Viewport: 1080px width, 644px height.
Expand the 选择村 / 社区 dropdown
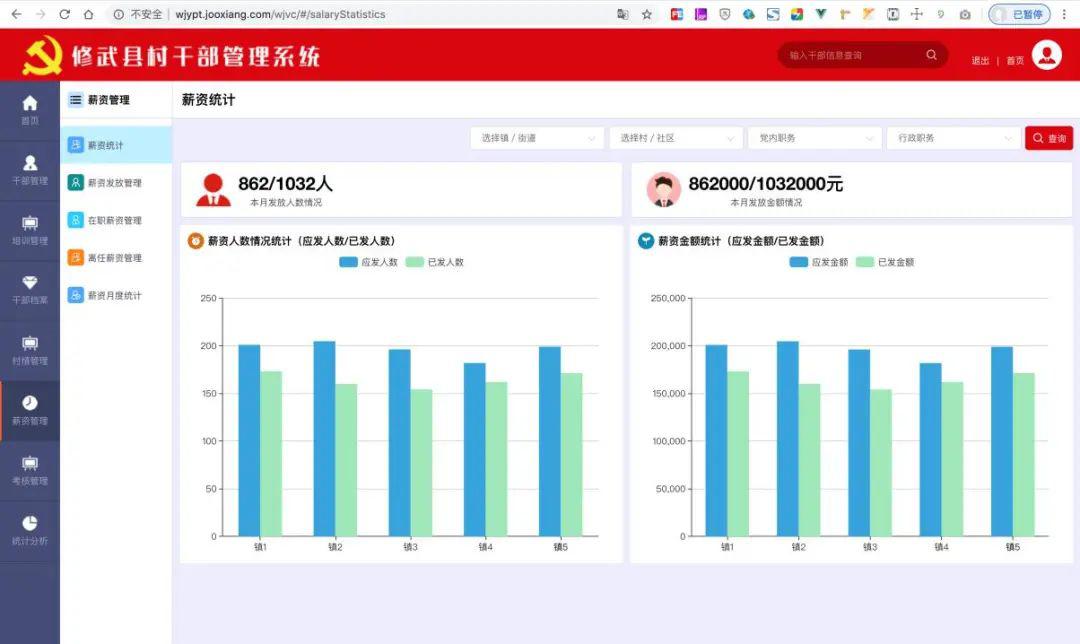(x=676, y=138)
